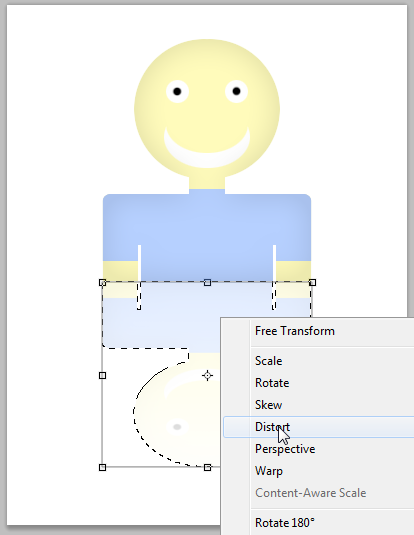Click the top-center transform handle
This screenshot has width=414, height=535.
tap(207, 283)
